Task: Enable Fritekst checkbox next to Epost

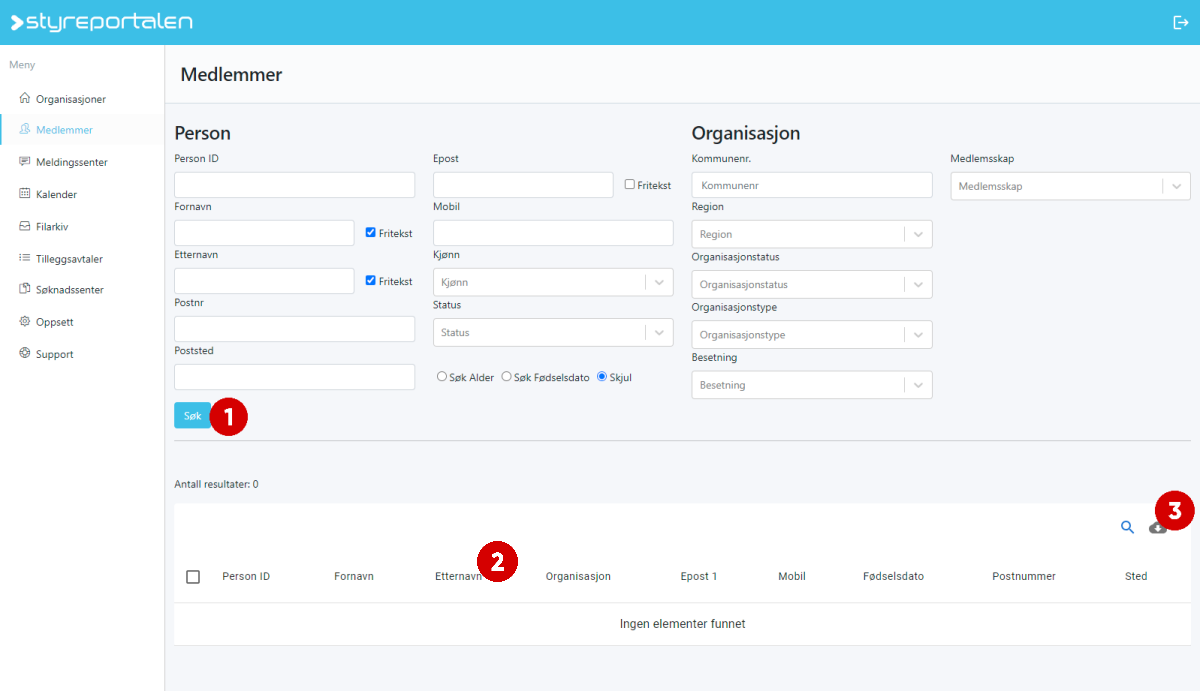Action: [x=630, y=185]
